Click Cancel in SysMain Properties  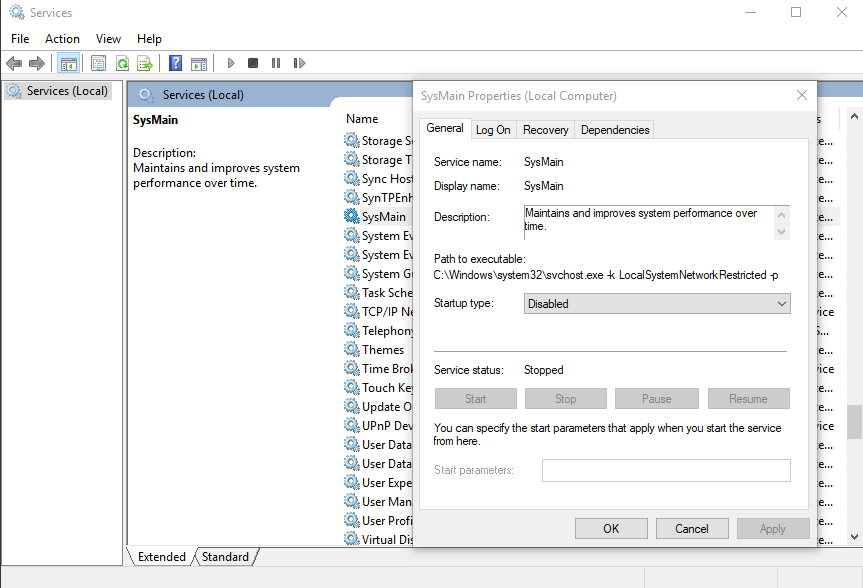click(692, 529)
